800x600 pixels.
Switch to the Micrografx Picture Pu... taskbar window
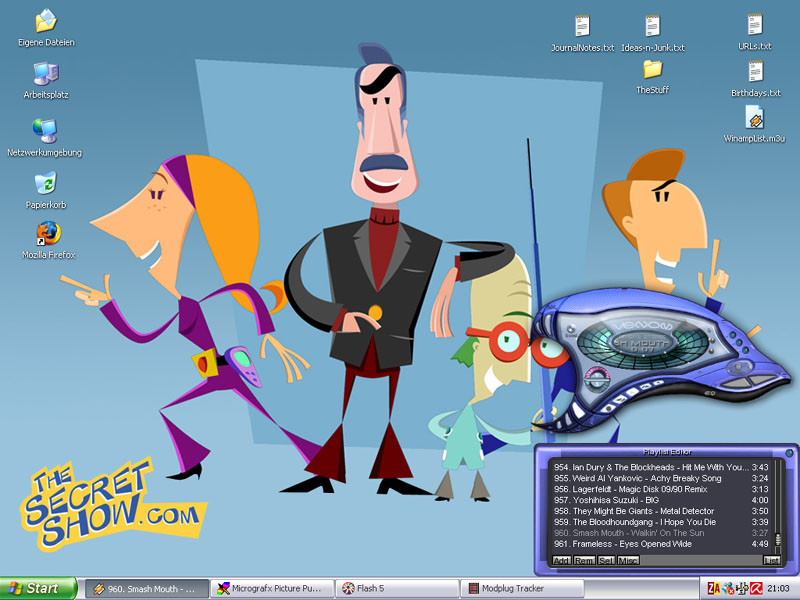point(272,589)
